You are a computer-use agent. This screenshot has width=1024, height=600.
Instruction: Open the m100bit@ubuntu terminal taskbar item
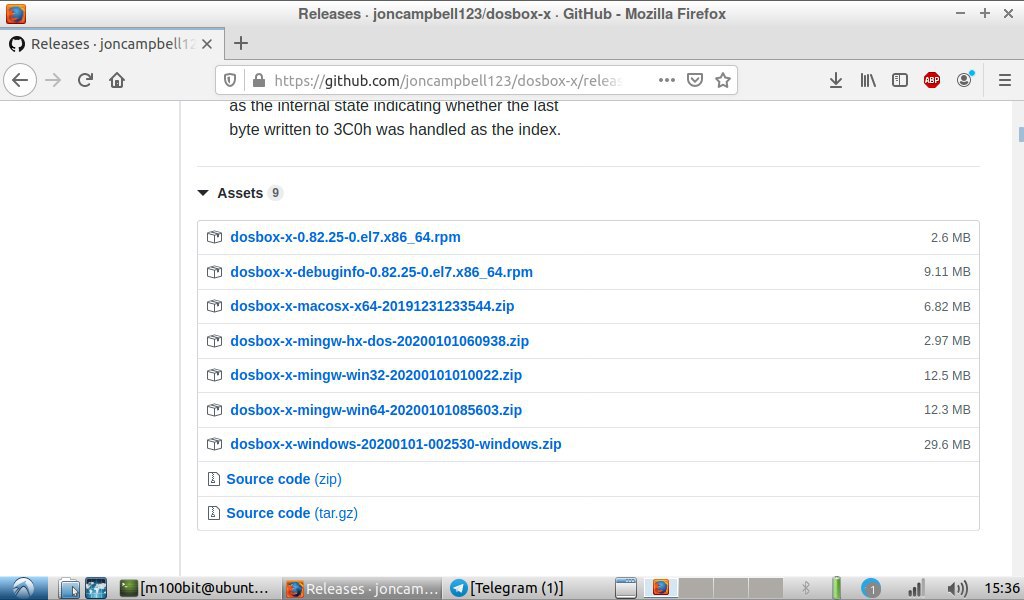pyautogui.click(x=196, y=588)
